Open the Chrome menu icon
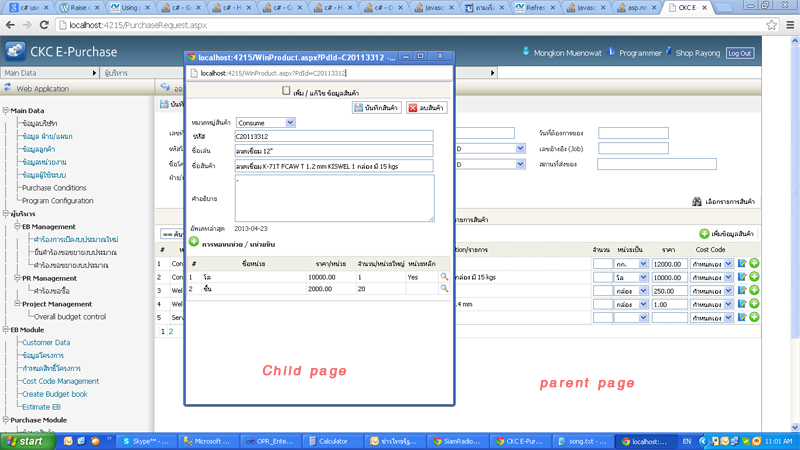 coord(790,24)
